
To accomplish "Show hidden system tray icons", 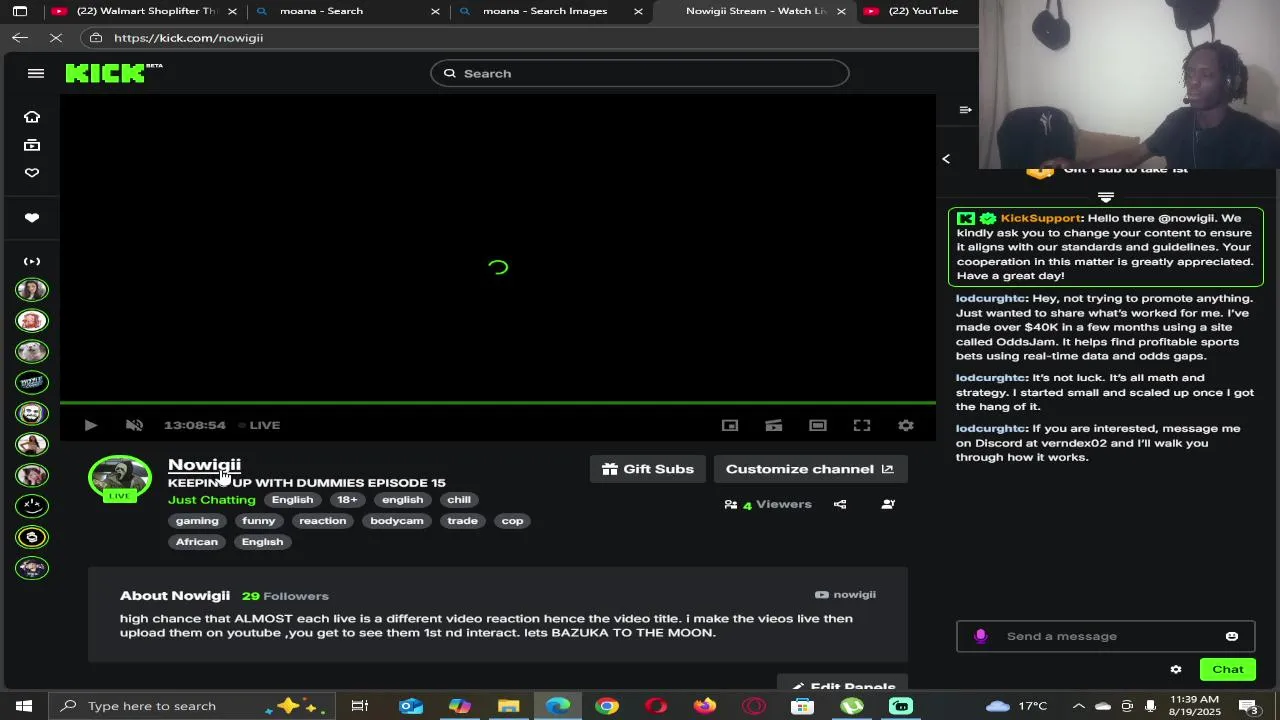I will [x=1078, y=706].
